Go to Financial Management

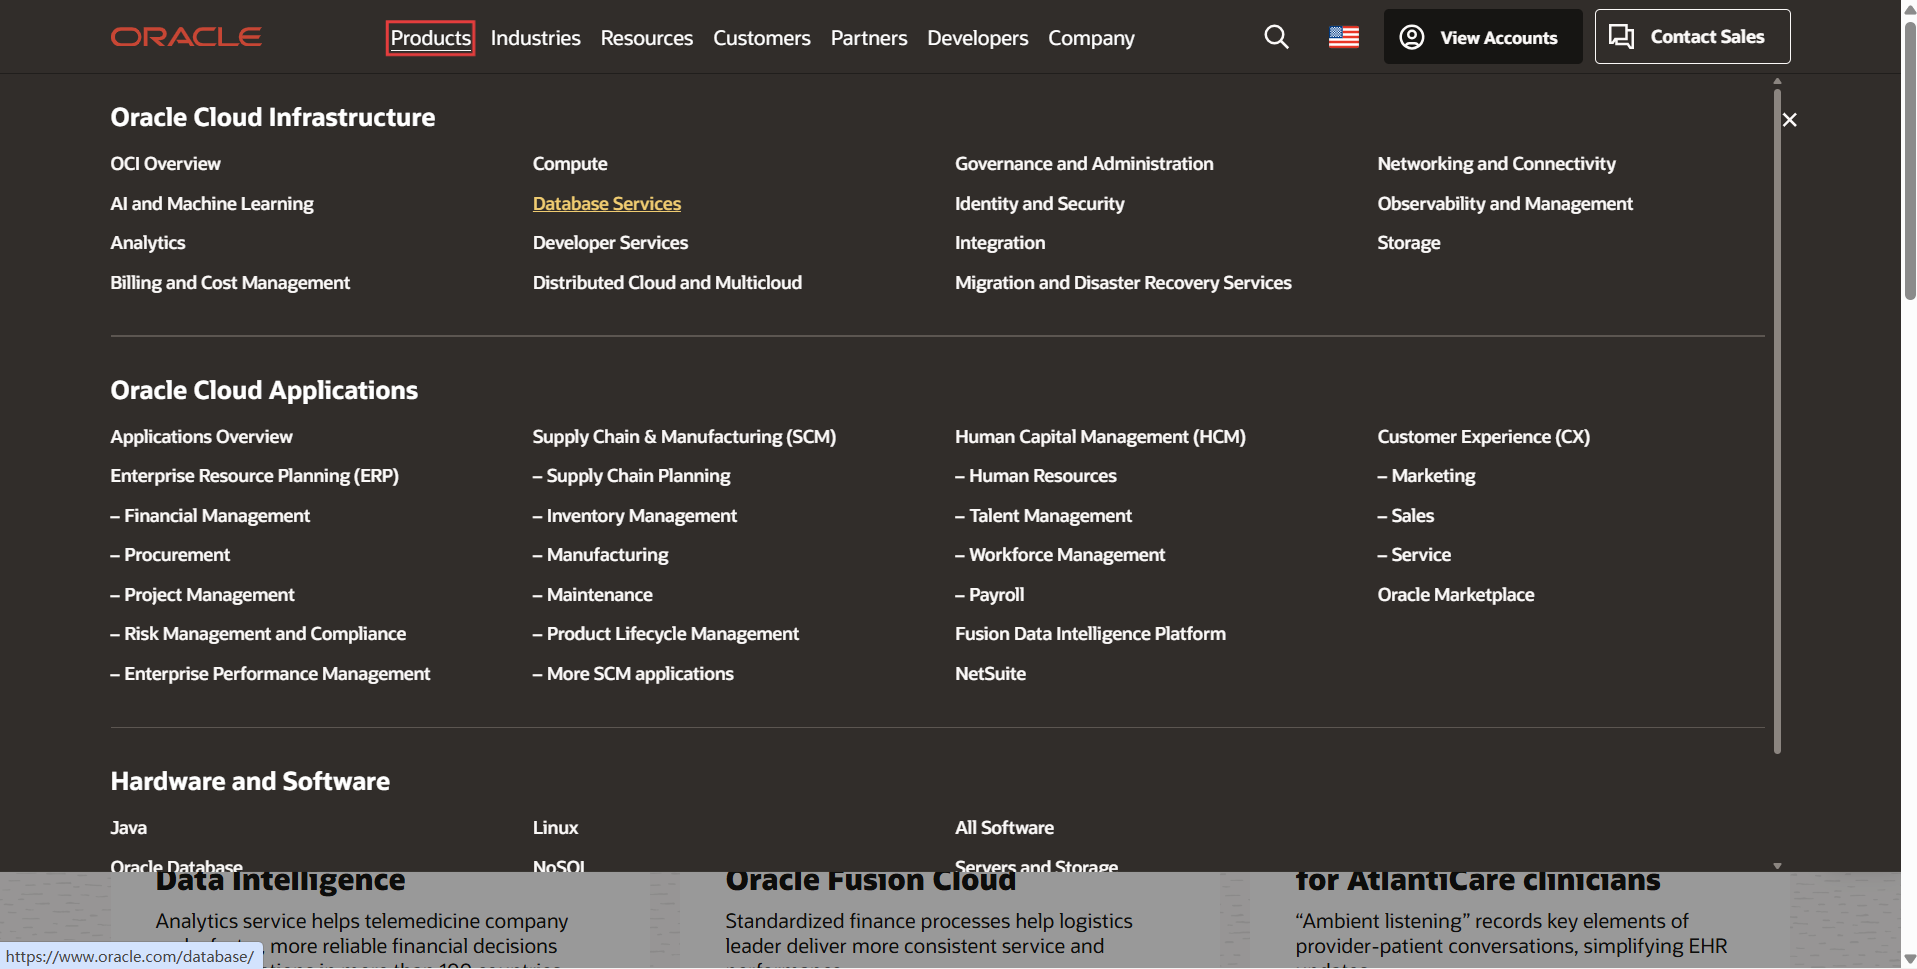(x=210, y=516)
